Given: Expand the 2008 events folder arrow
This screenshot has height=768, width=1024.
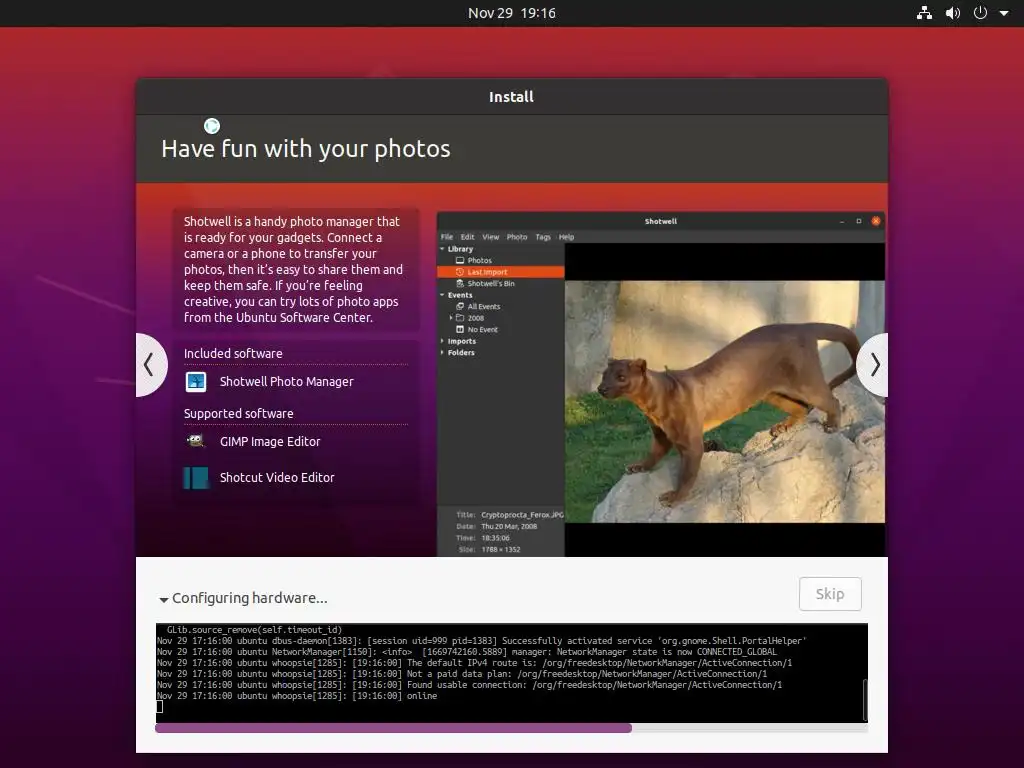Looking at the screenshot, I should pyautogui.click(x=451, y=318).
